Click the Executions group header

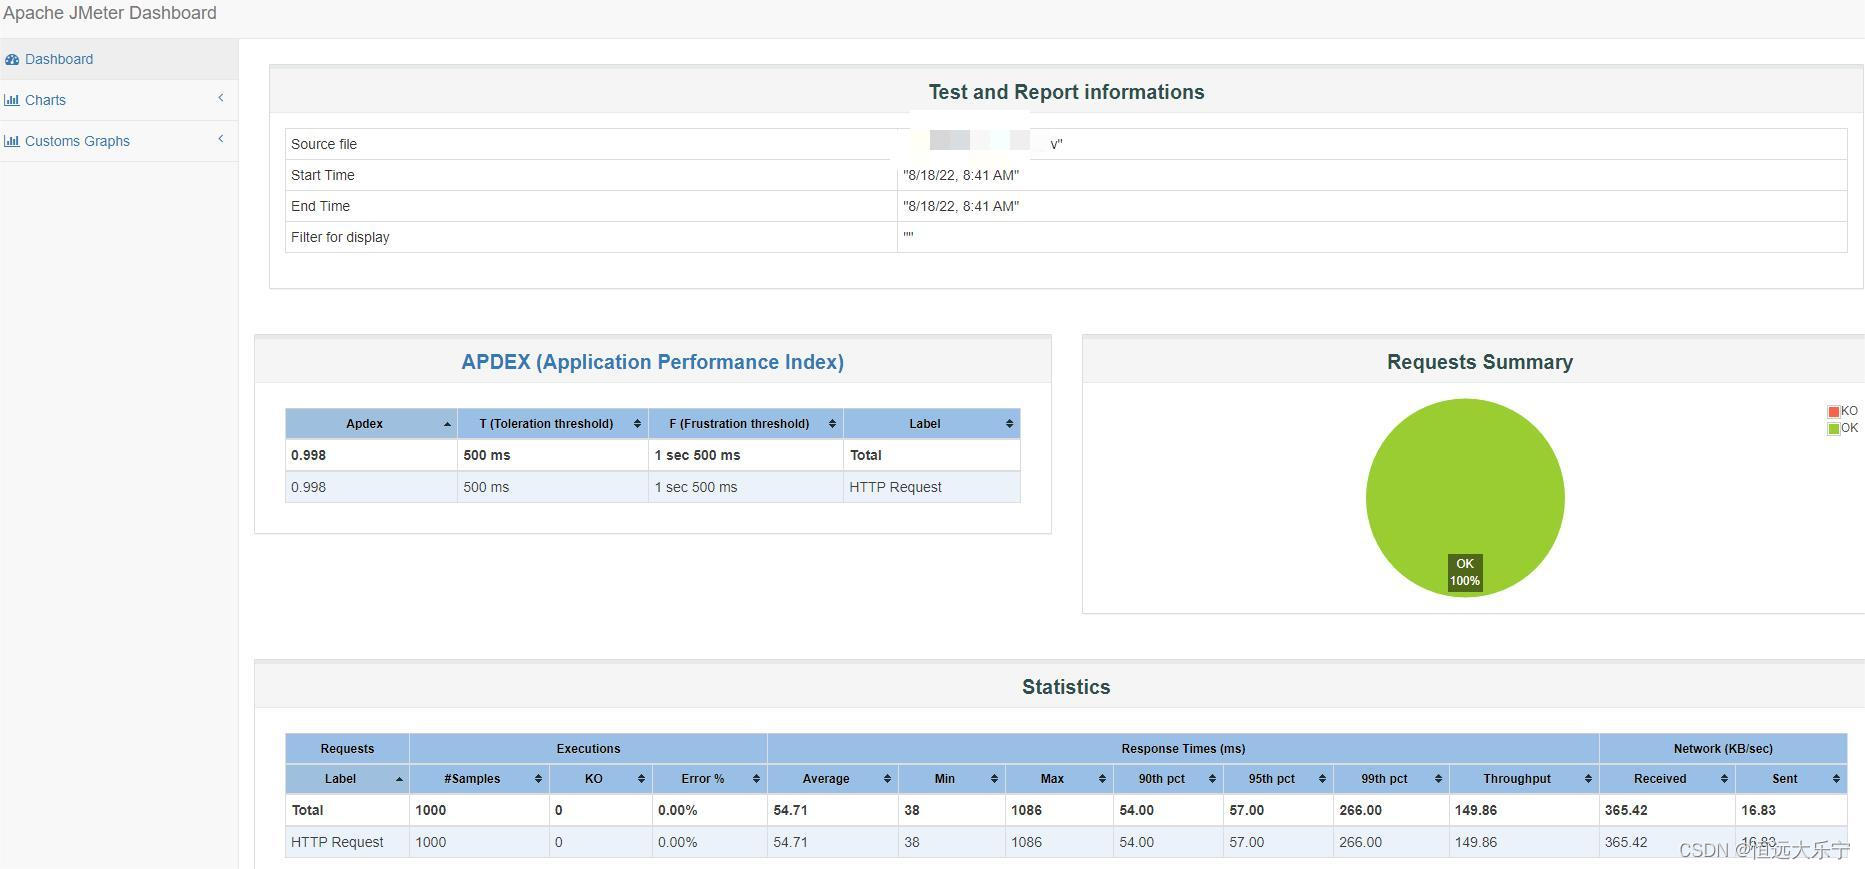(588, 749)
